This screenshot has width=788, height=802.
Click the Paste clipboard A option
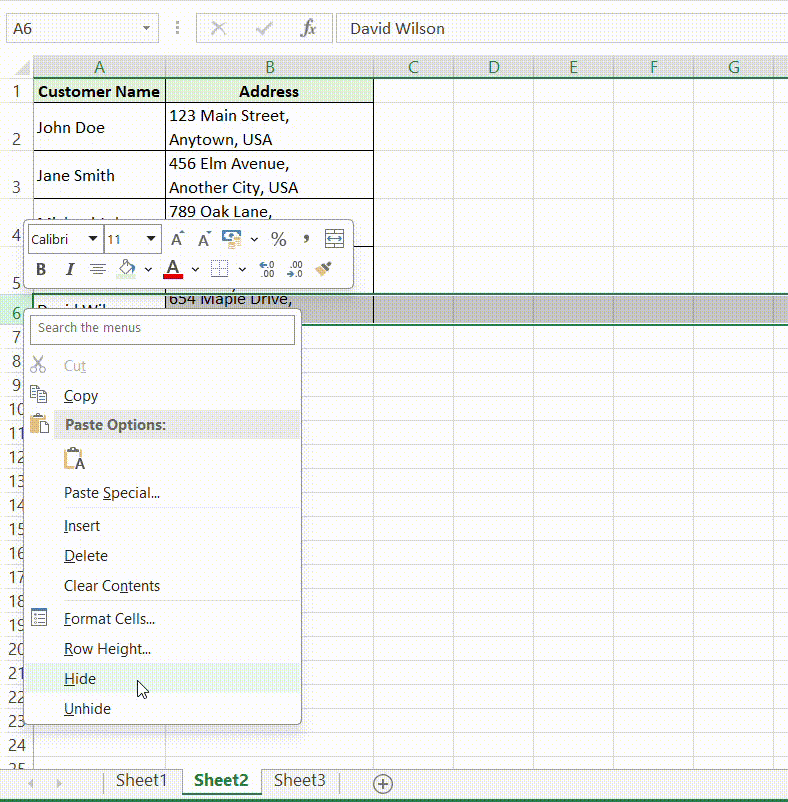pyautogui.click(x=74, y=459)
